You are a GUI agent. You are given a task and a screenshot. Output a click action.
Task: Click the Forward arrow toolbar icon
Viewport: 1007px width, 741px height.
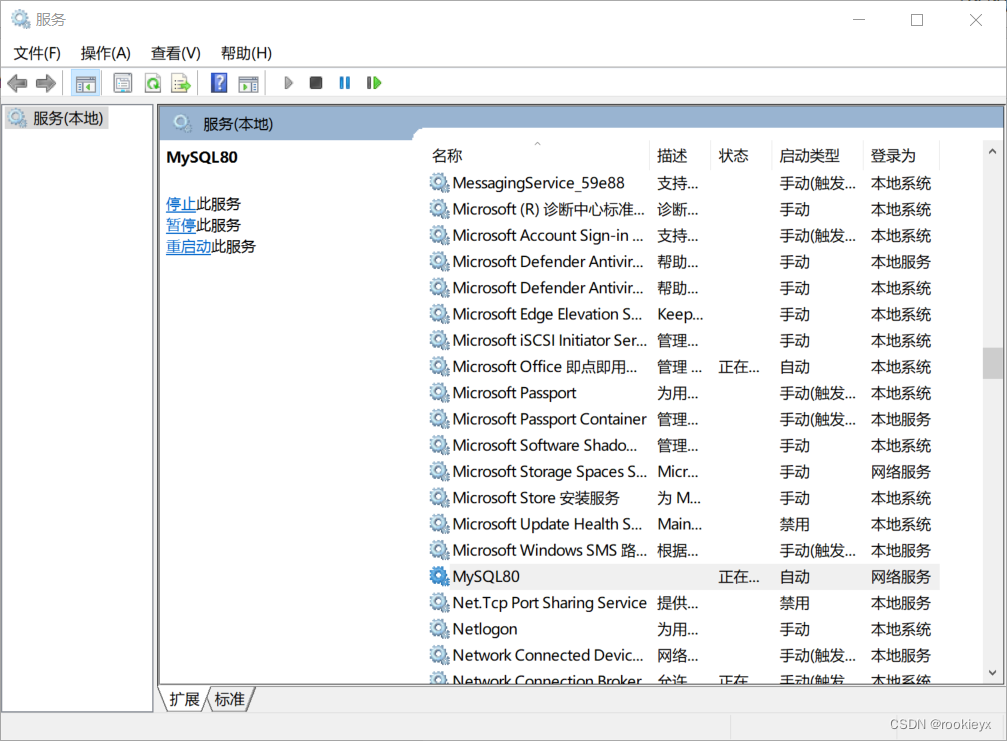pyautogui.click(x=46, y=83)
